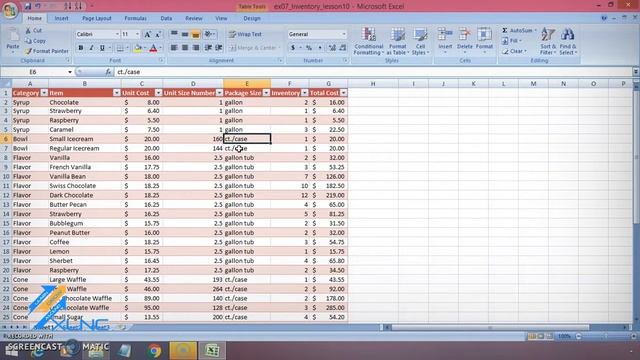The height and width of the screenshot is (360, 640).
Task: Click the Percent Style icon
Action: coord(309,48)
